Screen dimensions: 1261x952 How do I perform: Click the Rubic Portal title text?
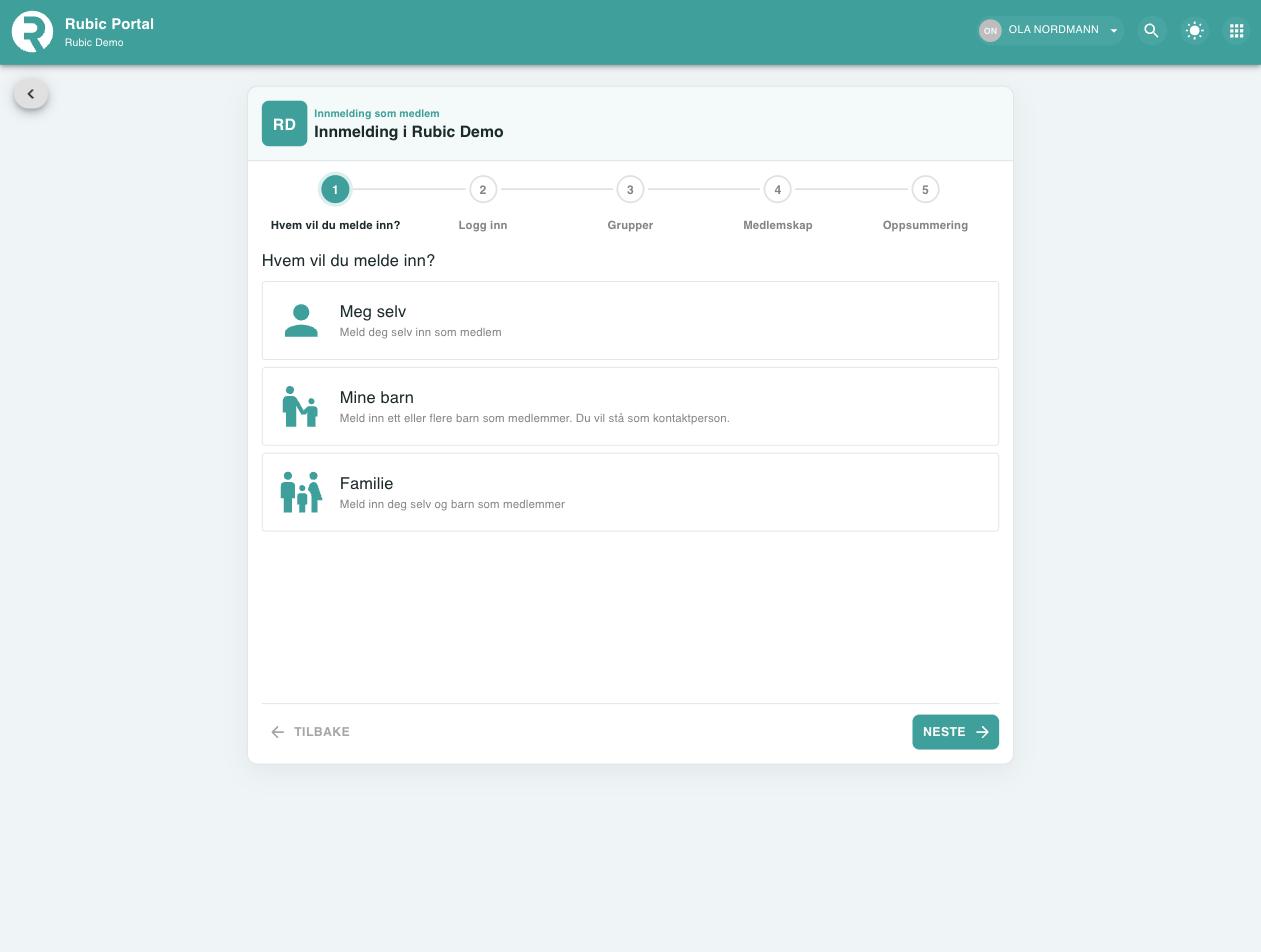click(109, 24)
